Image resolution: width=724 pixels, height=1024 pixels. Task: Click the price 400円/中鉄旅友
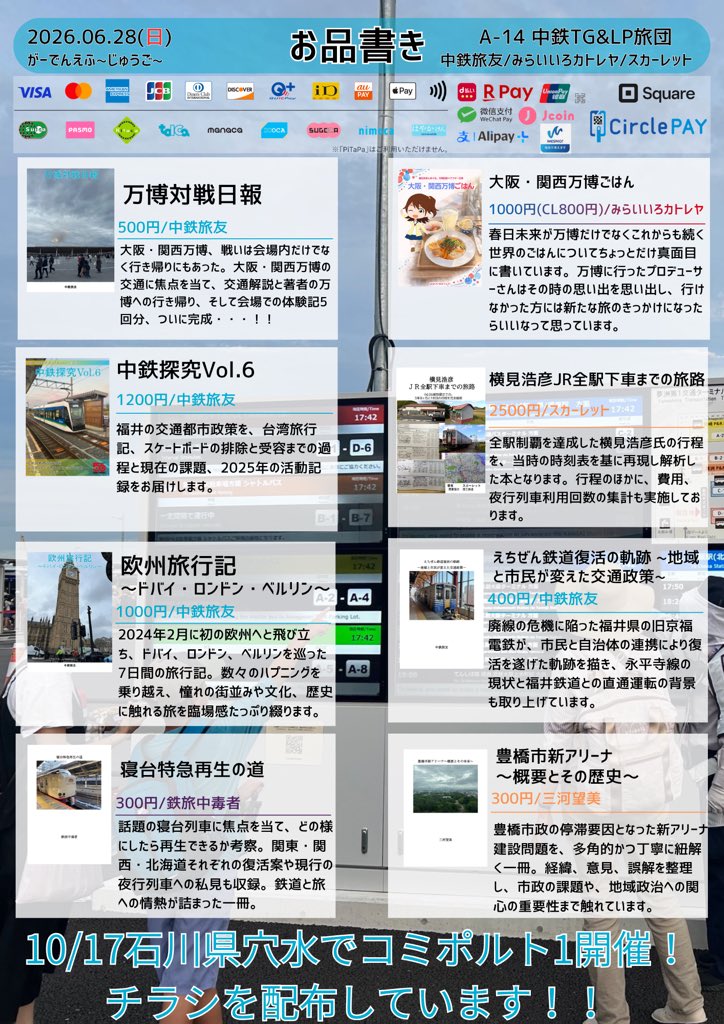point(543,598)
